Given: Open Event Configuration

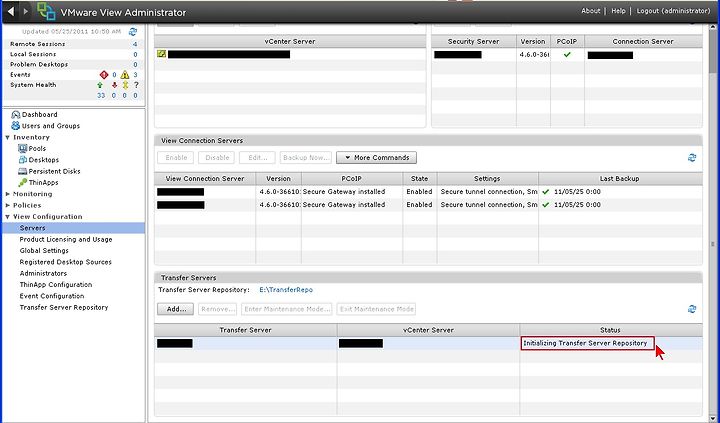Looking at the screenshot, I should pos(52,296).
